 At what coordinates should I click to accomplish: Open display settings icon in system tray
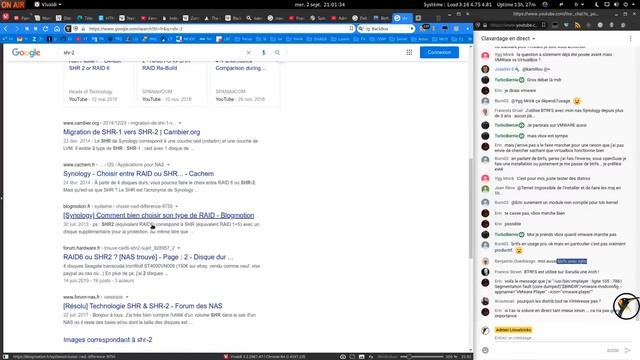pos(607,4)
